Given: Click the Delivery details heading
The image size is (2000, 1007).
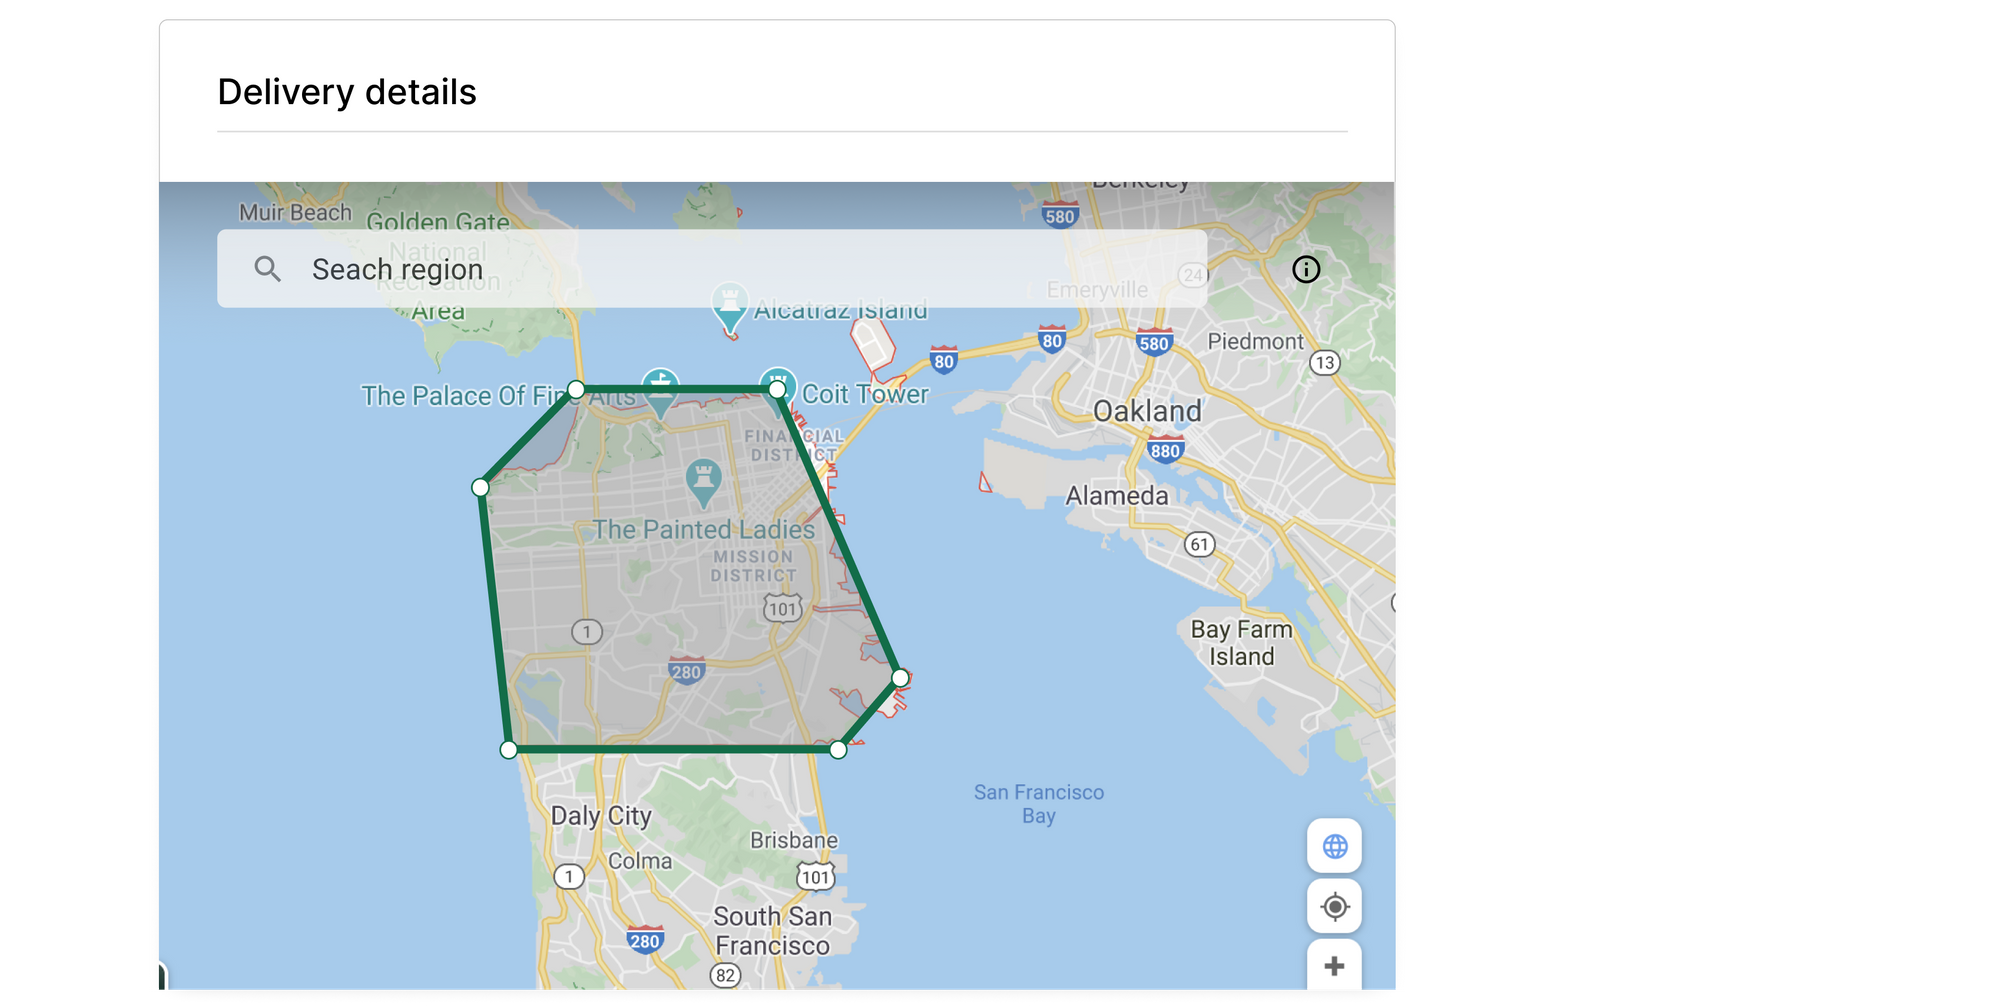Looking at the screenshot, I should tap(347, 92).
